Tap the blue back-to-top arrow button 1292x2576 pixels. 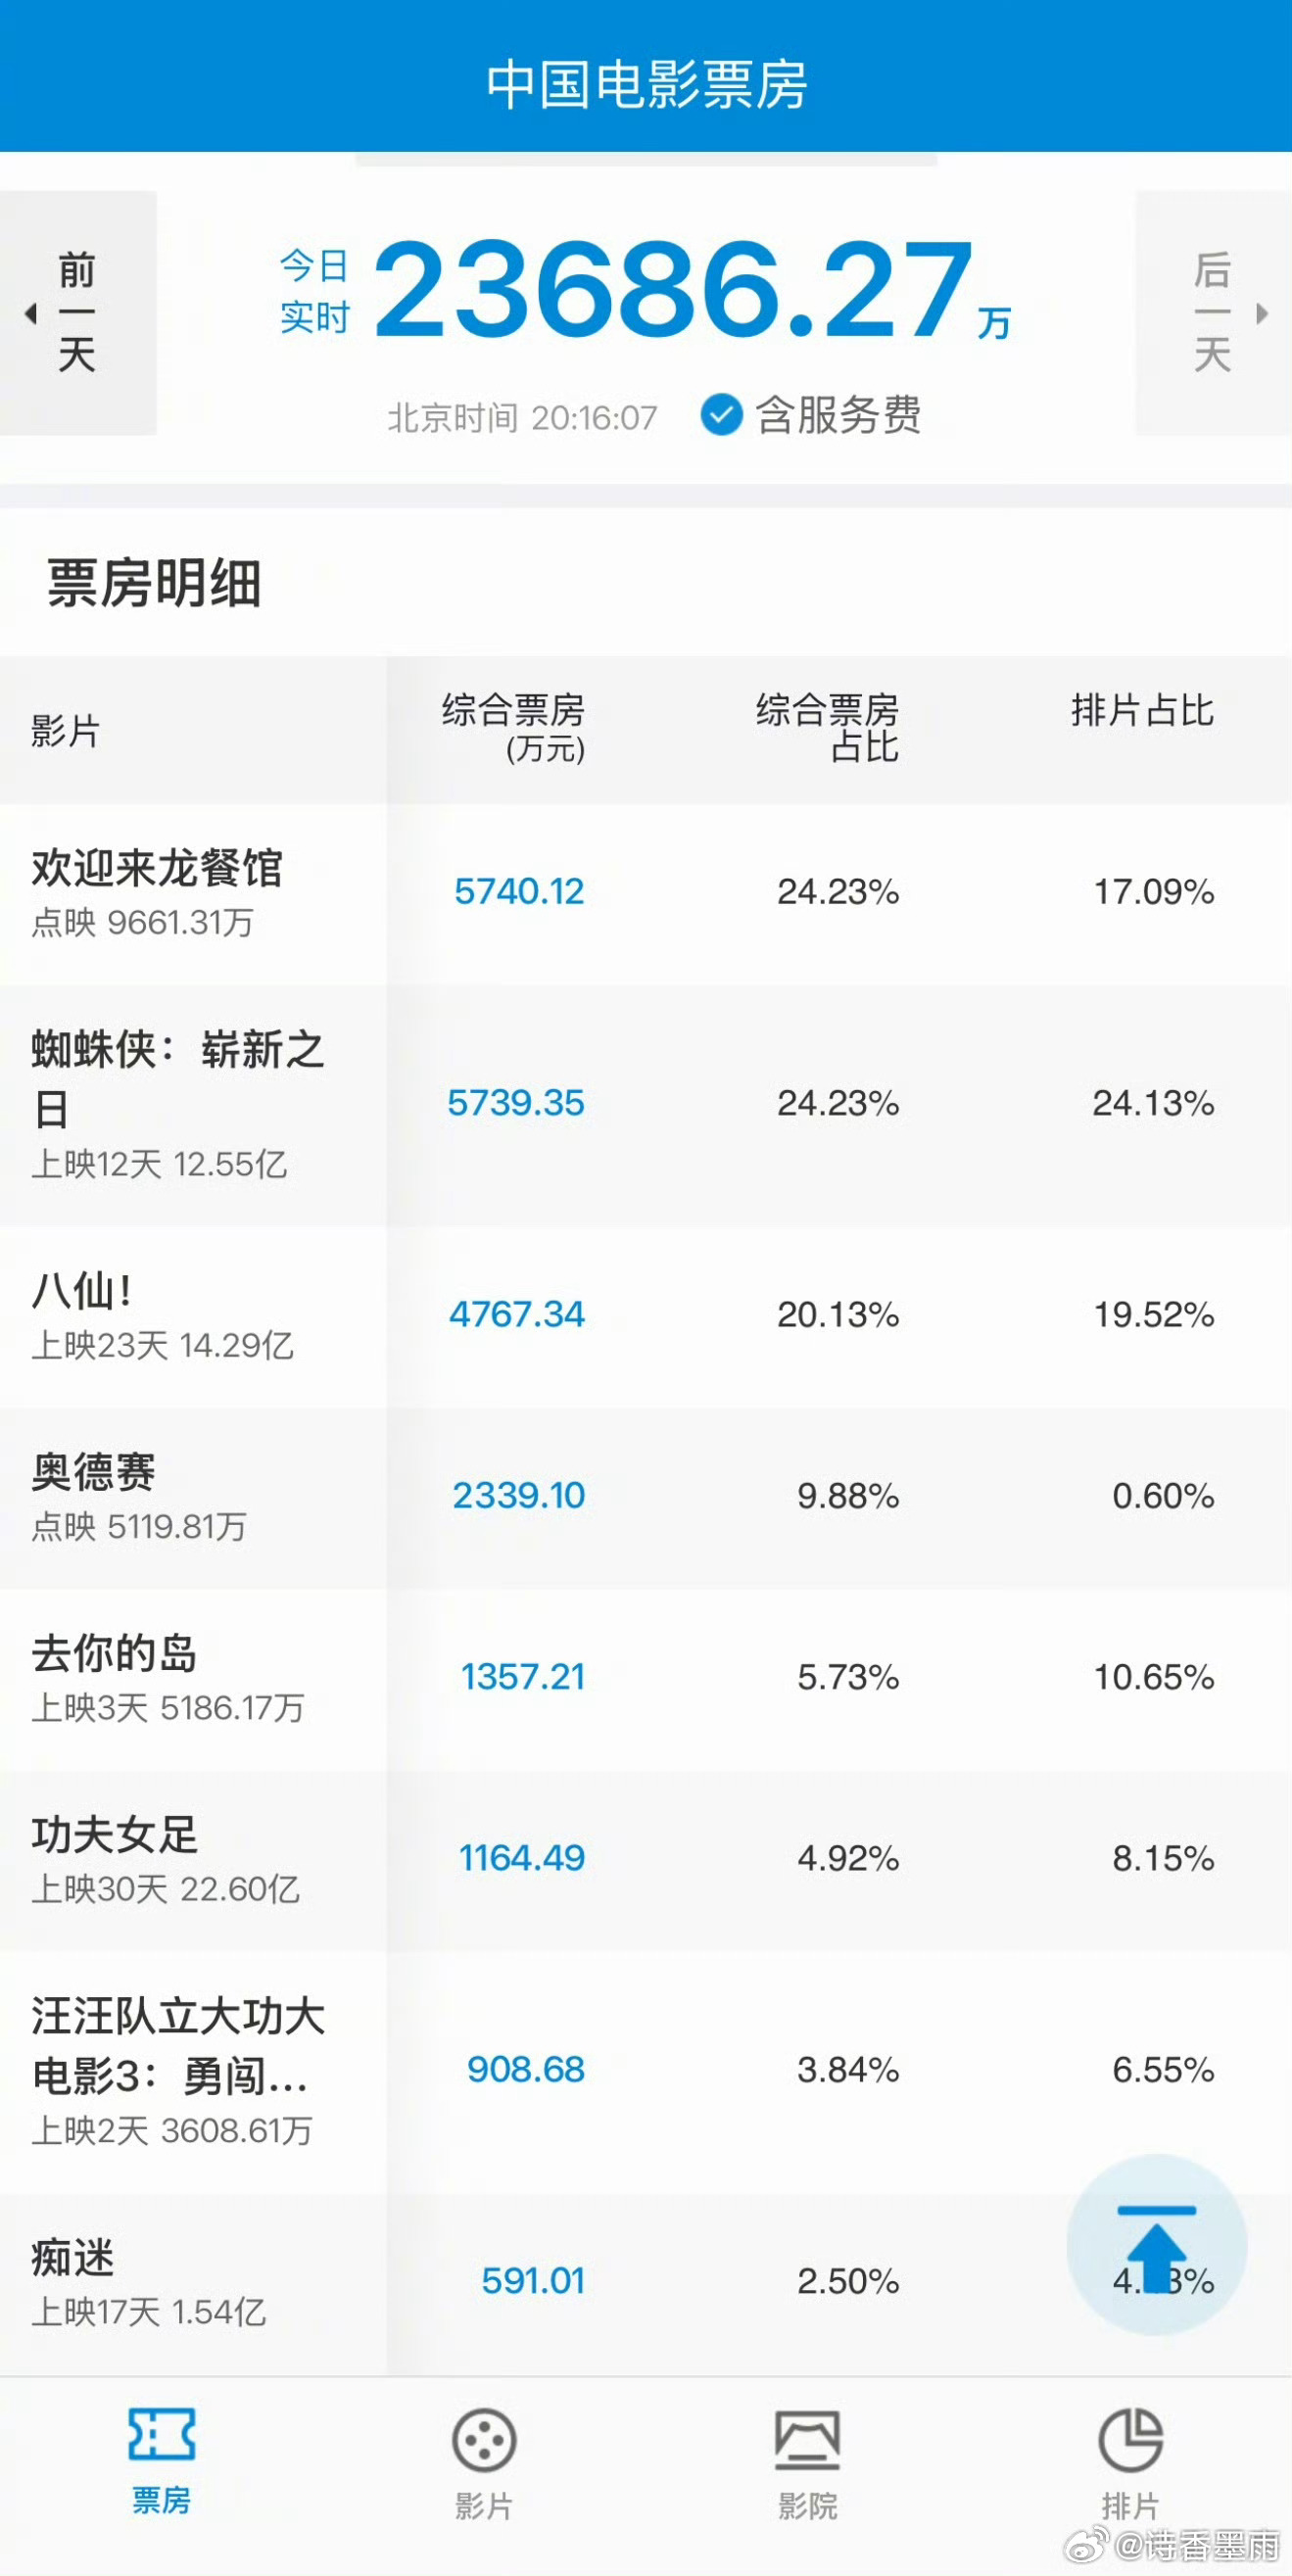pyautogui.click(x=1157, y=2245)
